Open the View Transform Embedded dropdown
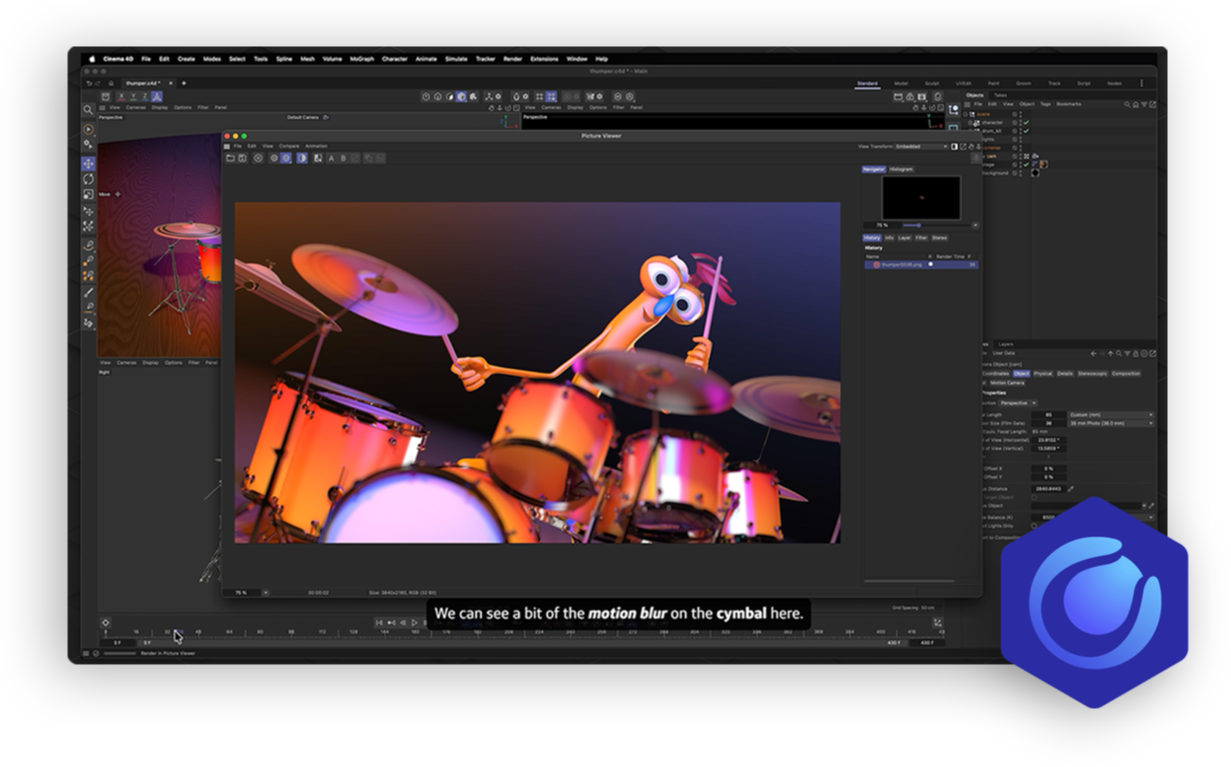 [920, 147]
